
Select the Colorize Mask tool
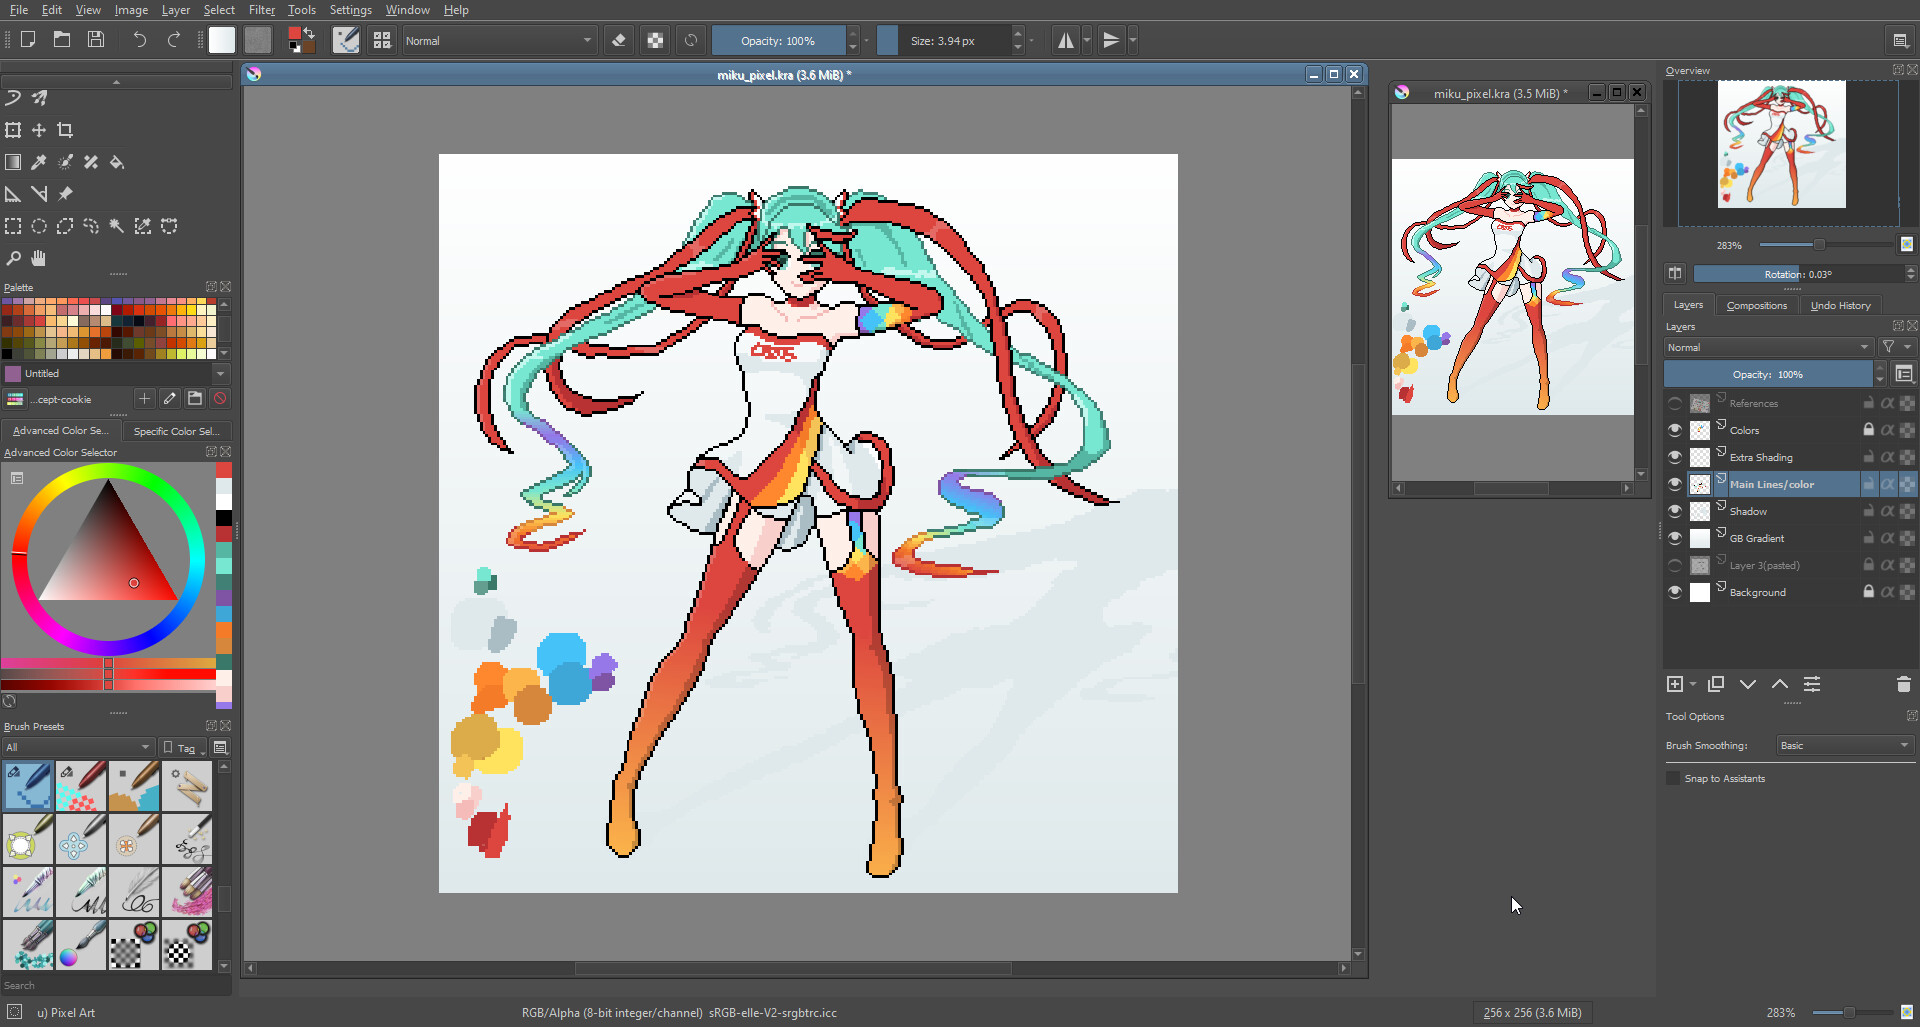65,162
